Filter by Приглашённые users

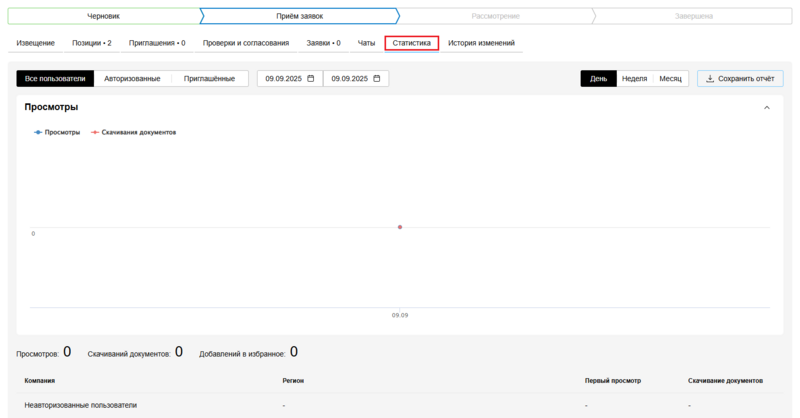click(209, 78)
